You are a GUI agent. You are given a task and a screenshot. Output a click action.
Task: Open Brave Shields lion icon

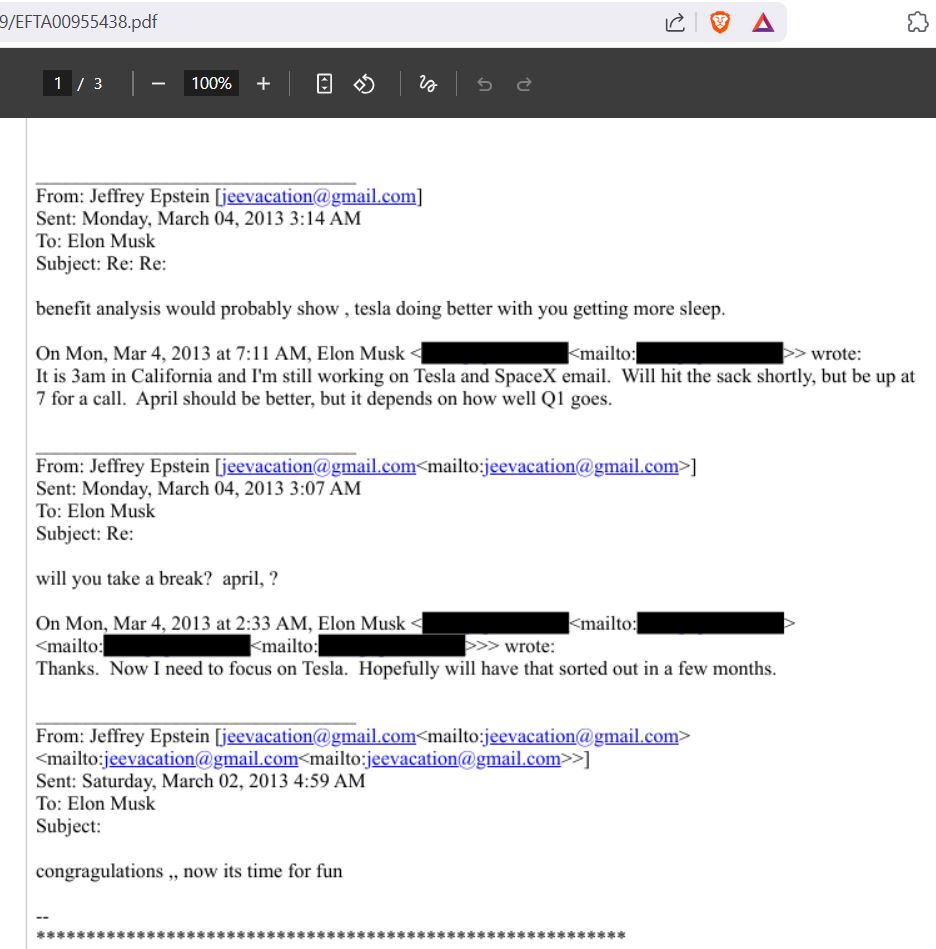tap(719, 22)
